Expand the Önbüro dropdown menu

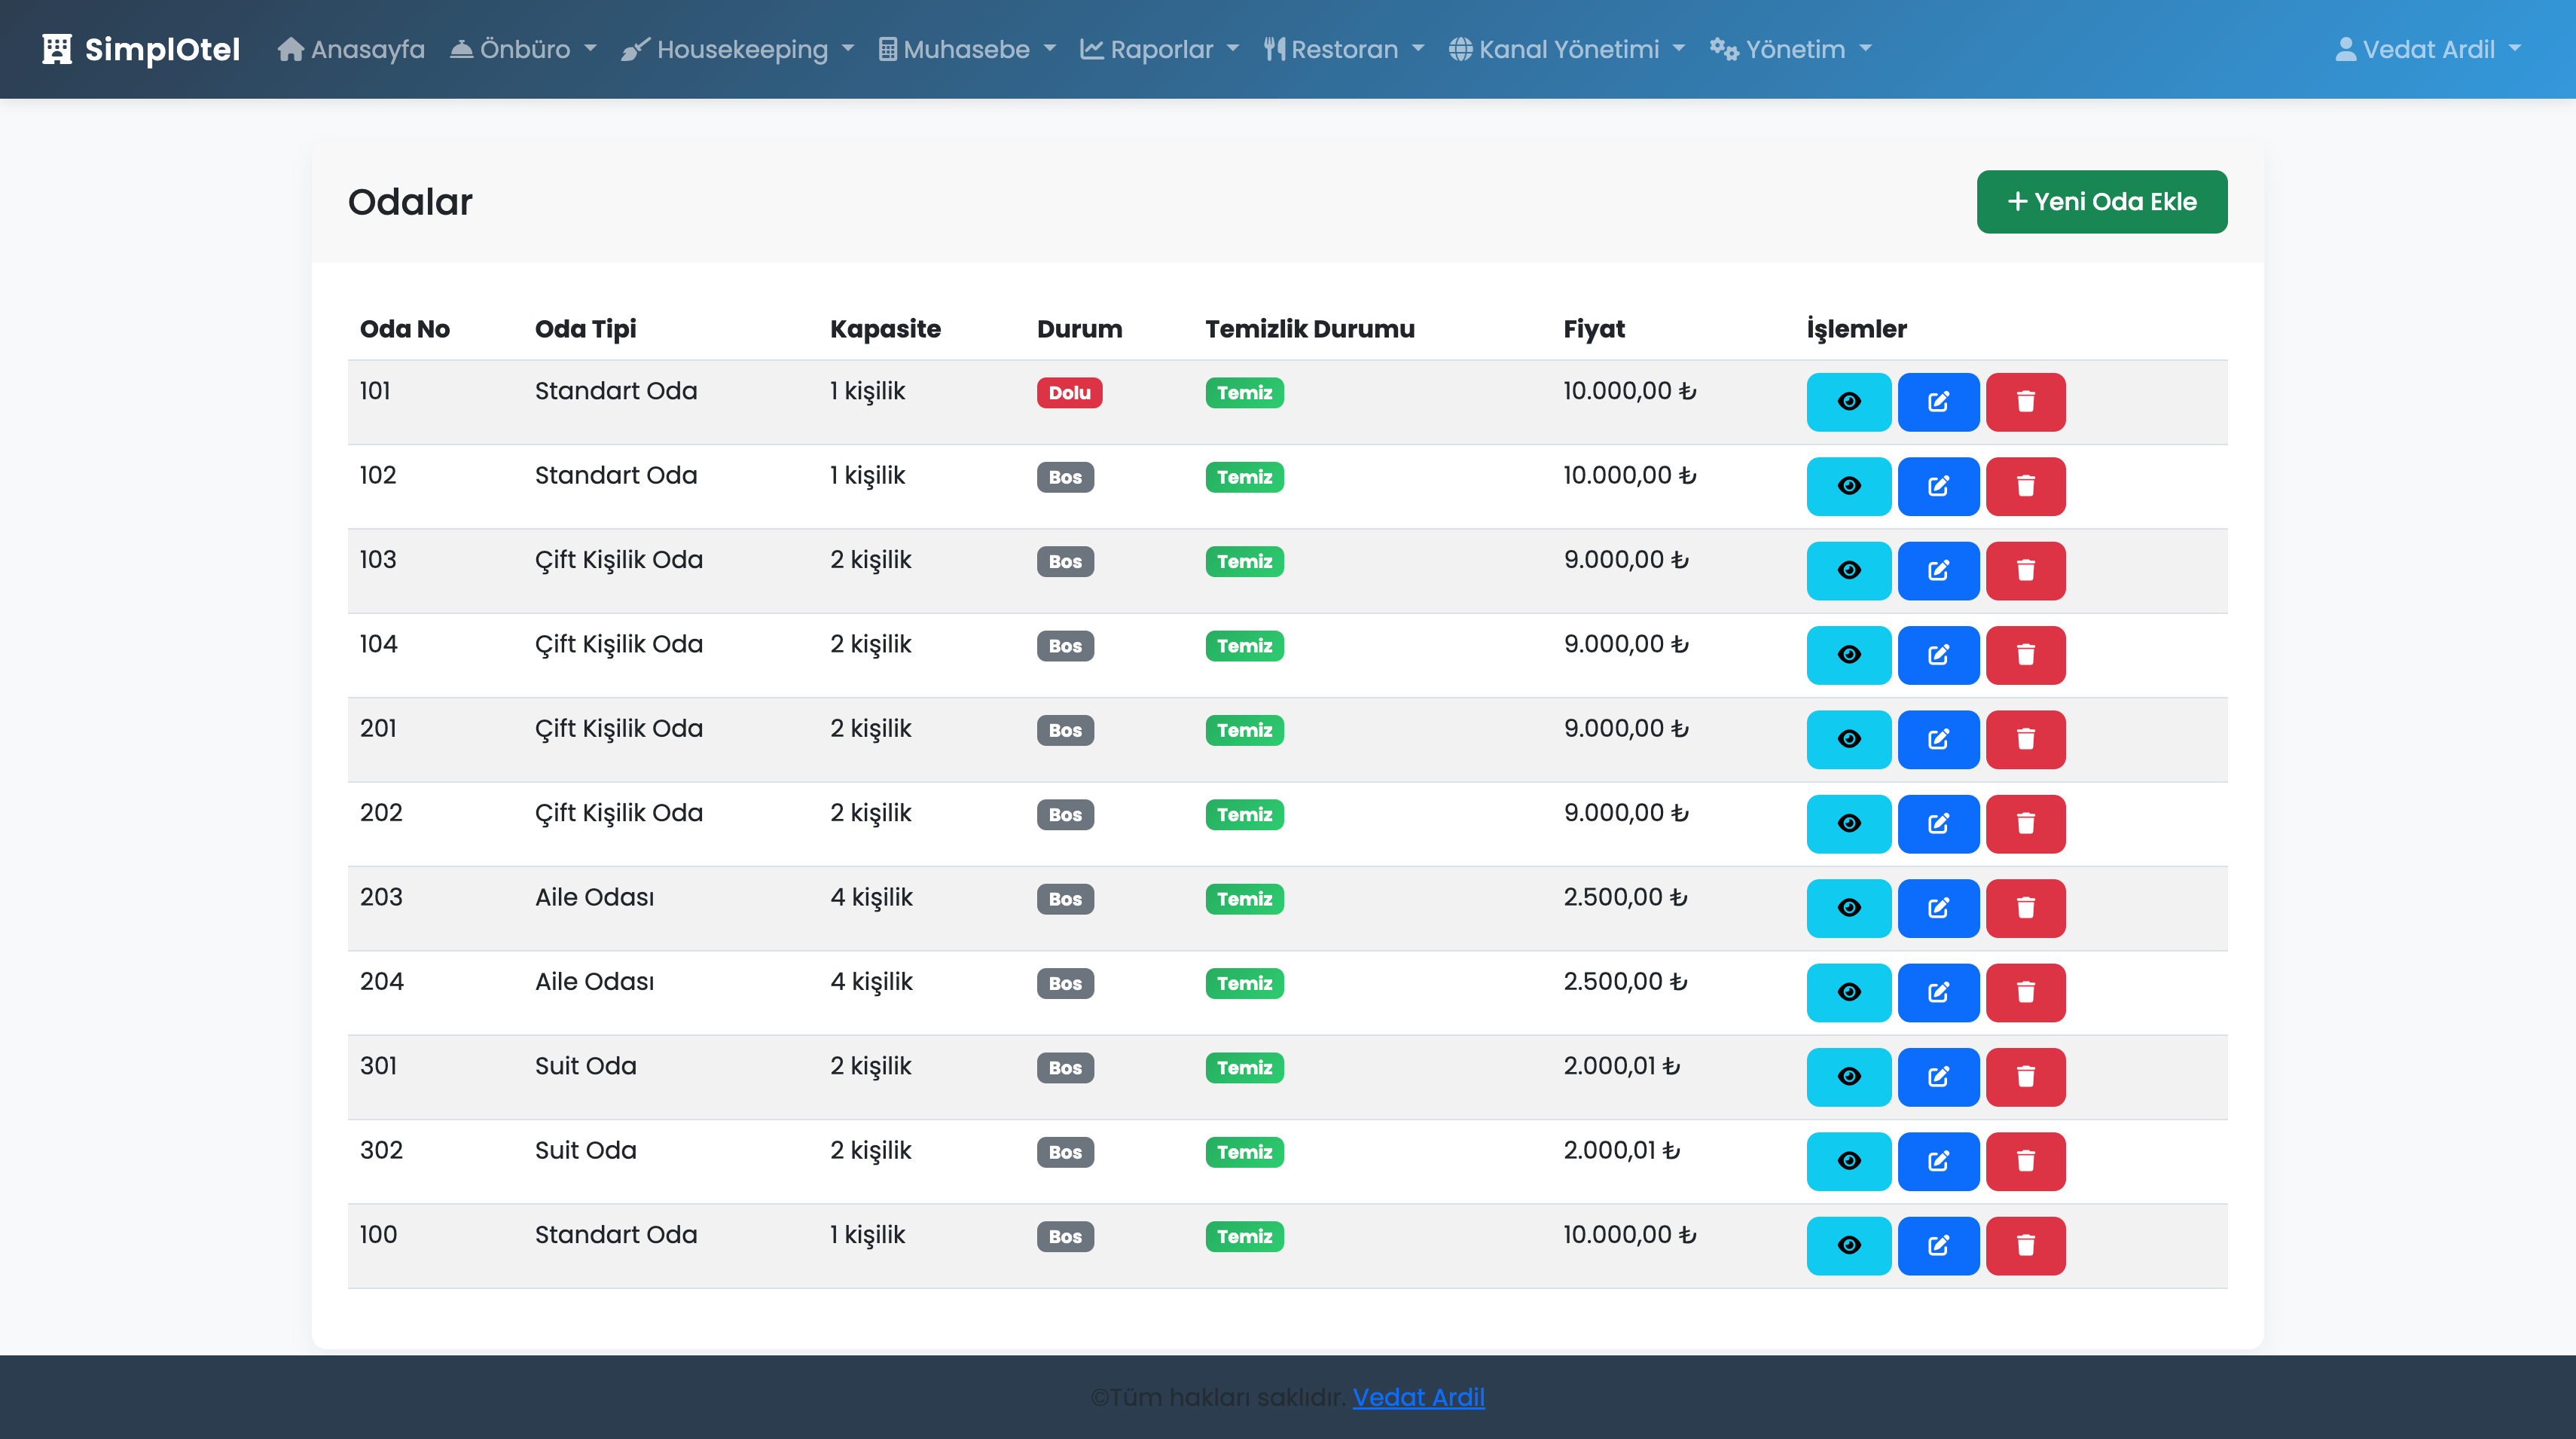pos(523,49)
